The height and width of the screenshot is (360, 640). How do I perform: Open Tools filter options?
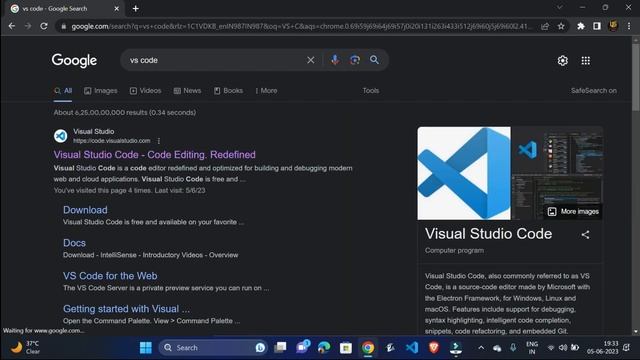pyautogui.click(x=371, y=91)
